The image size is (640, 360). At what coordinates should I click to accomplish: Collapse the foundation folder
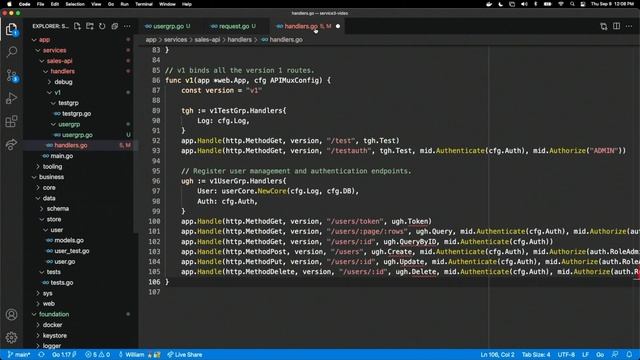34,314
